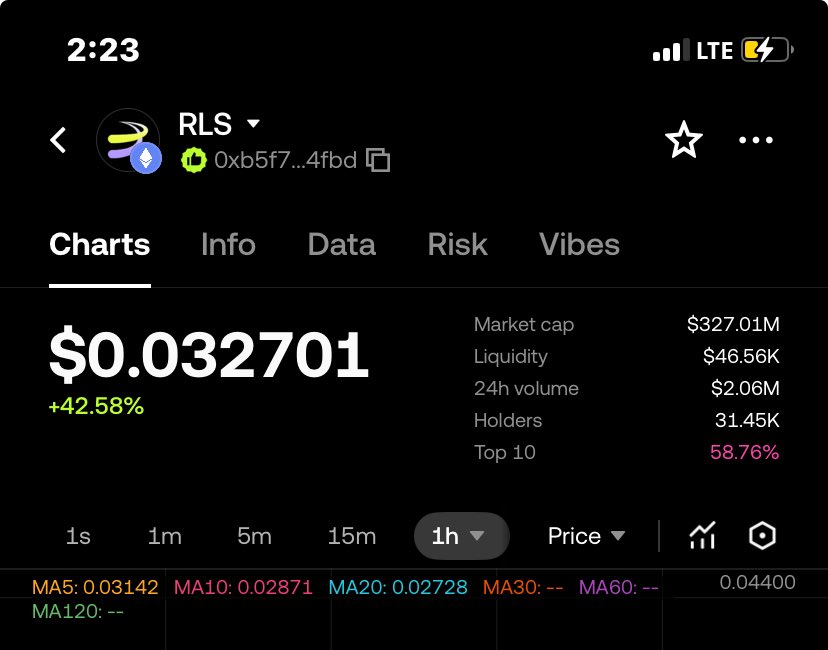Open the chart indicators icon
This screenshot has width=828, height=650.
click(703, 535)
